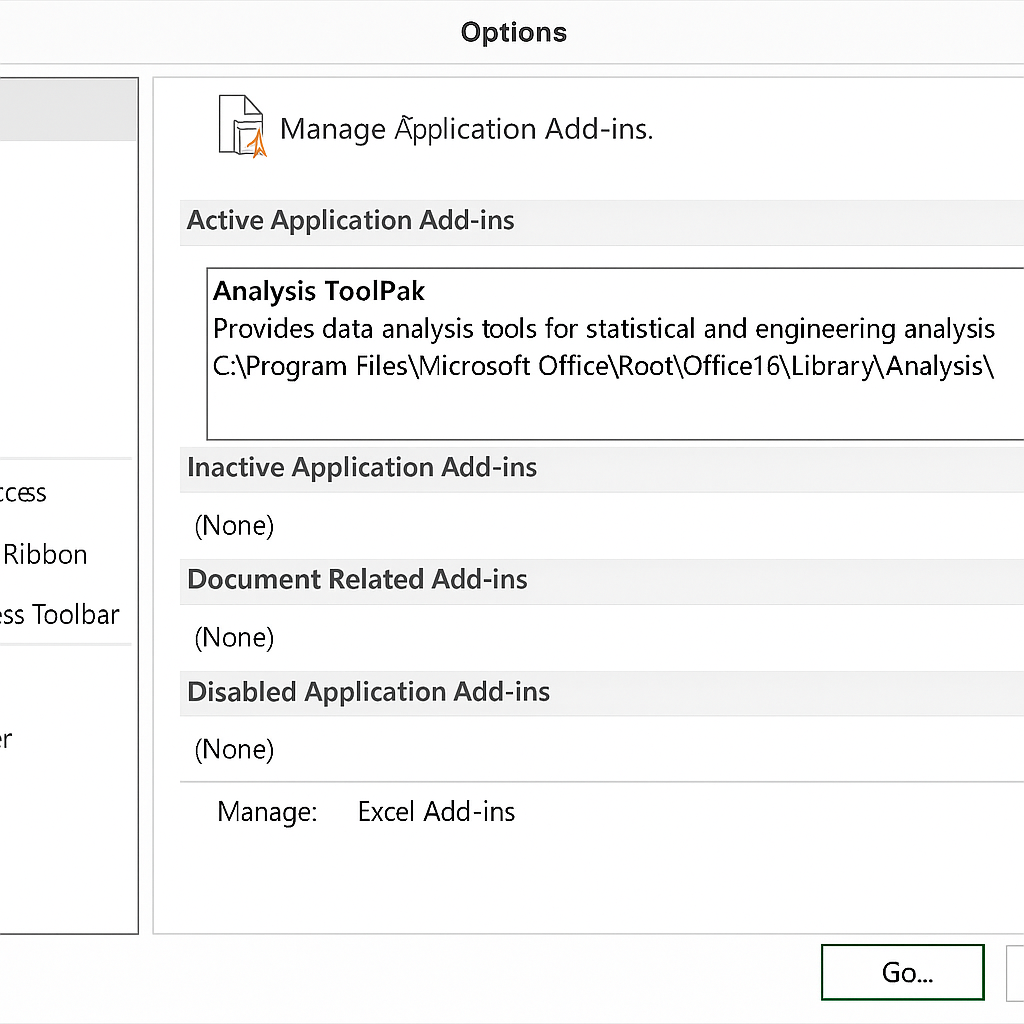1024x1024 pixels.
Task: Click the Active Application Add-ins header
Action: pyautogui.click(x=351, y=221)
